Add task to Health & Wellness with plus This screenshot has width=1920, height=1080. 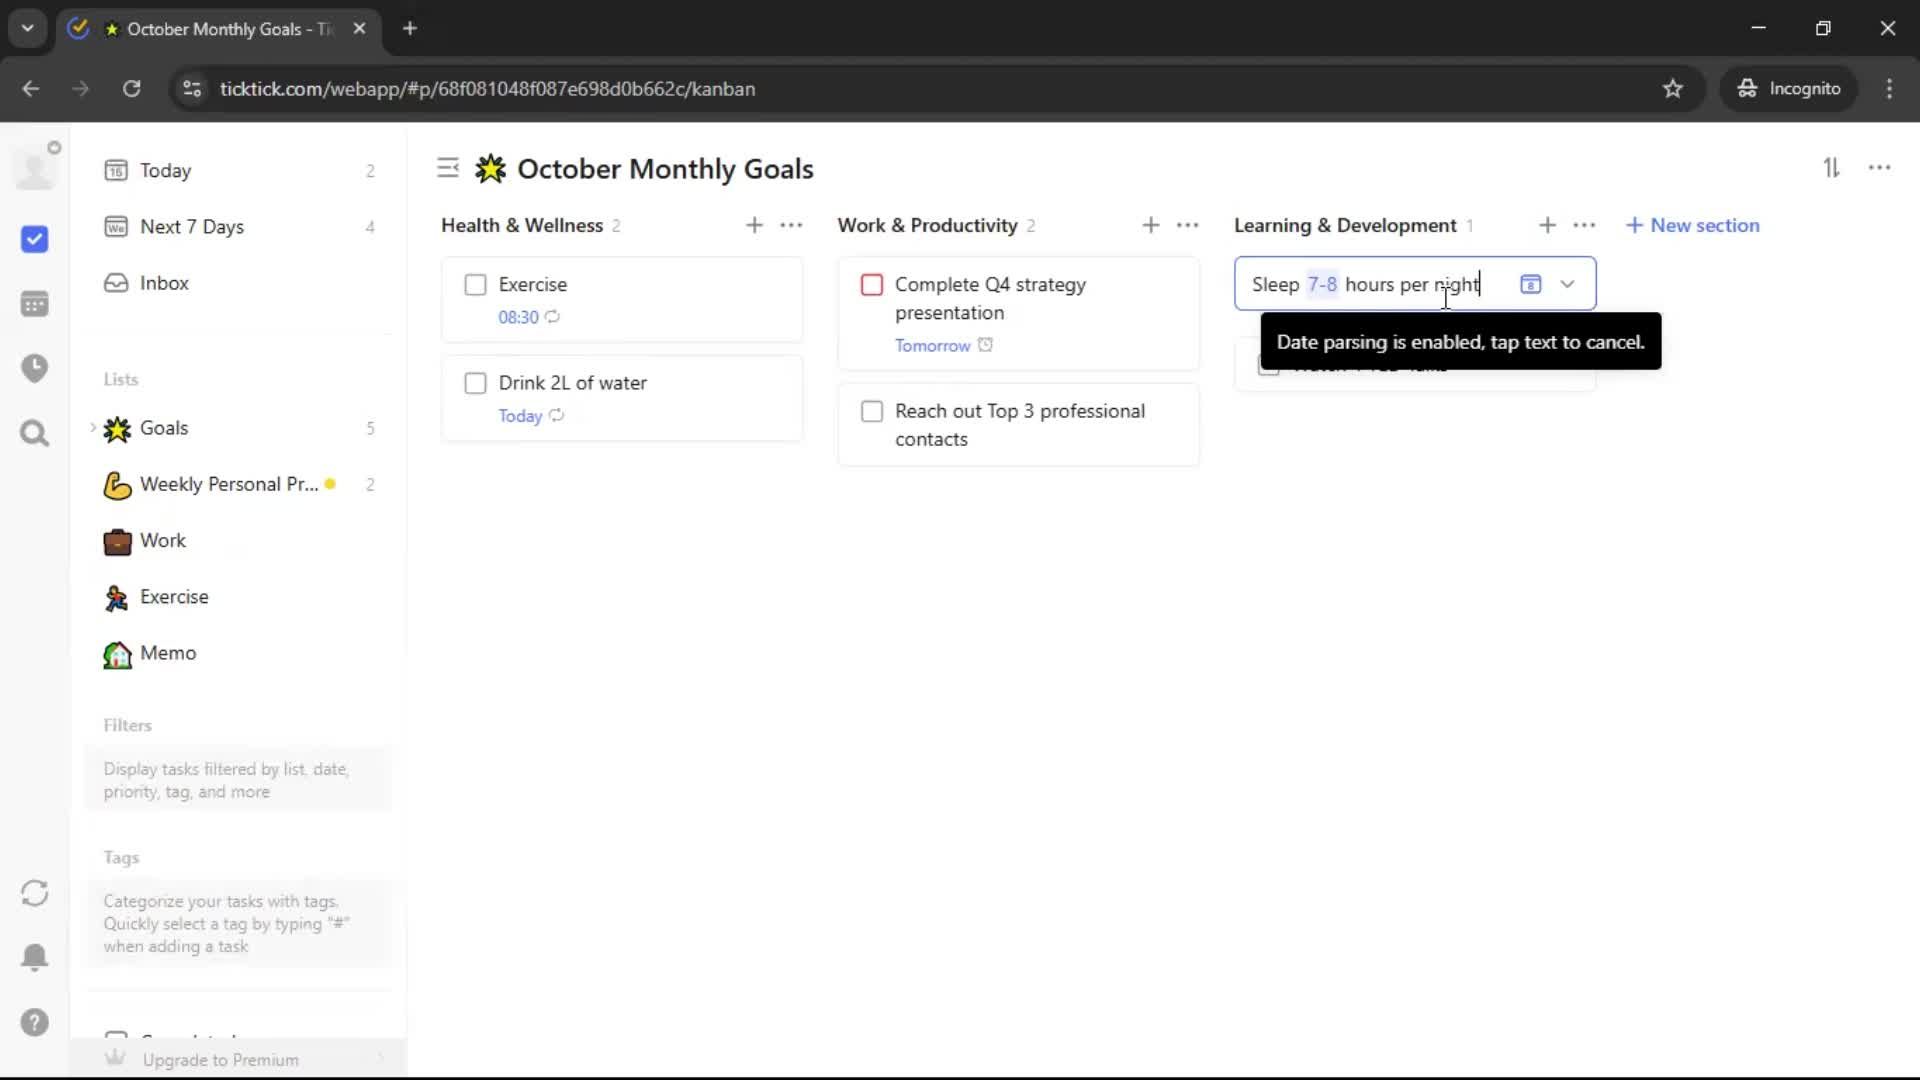(x=754, y=226)
